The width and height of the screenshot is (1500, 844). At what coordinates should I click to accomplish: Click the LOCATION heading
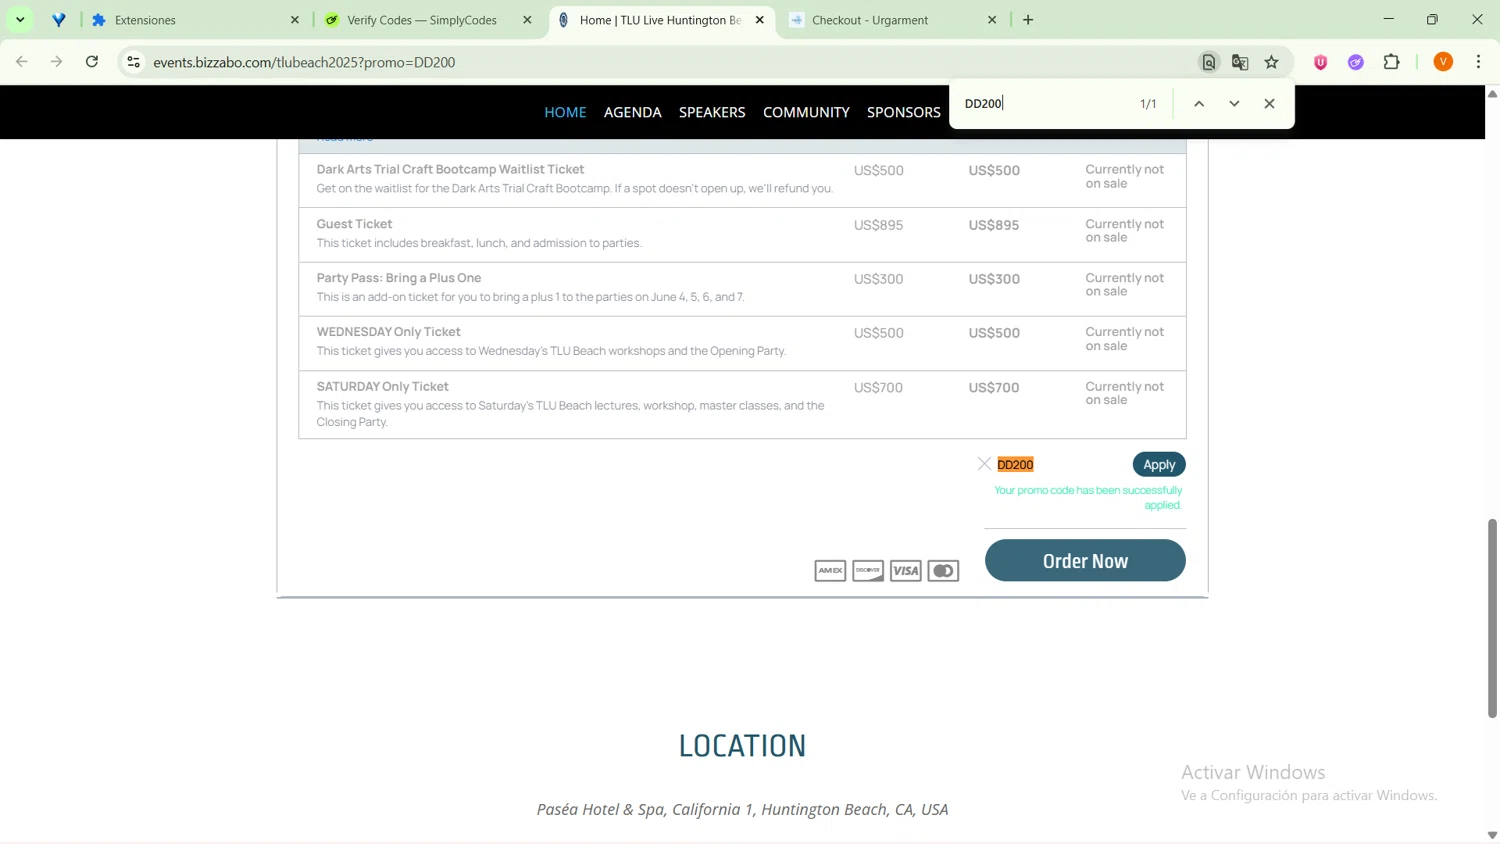coord(742,746)
